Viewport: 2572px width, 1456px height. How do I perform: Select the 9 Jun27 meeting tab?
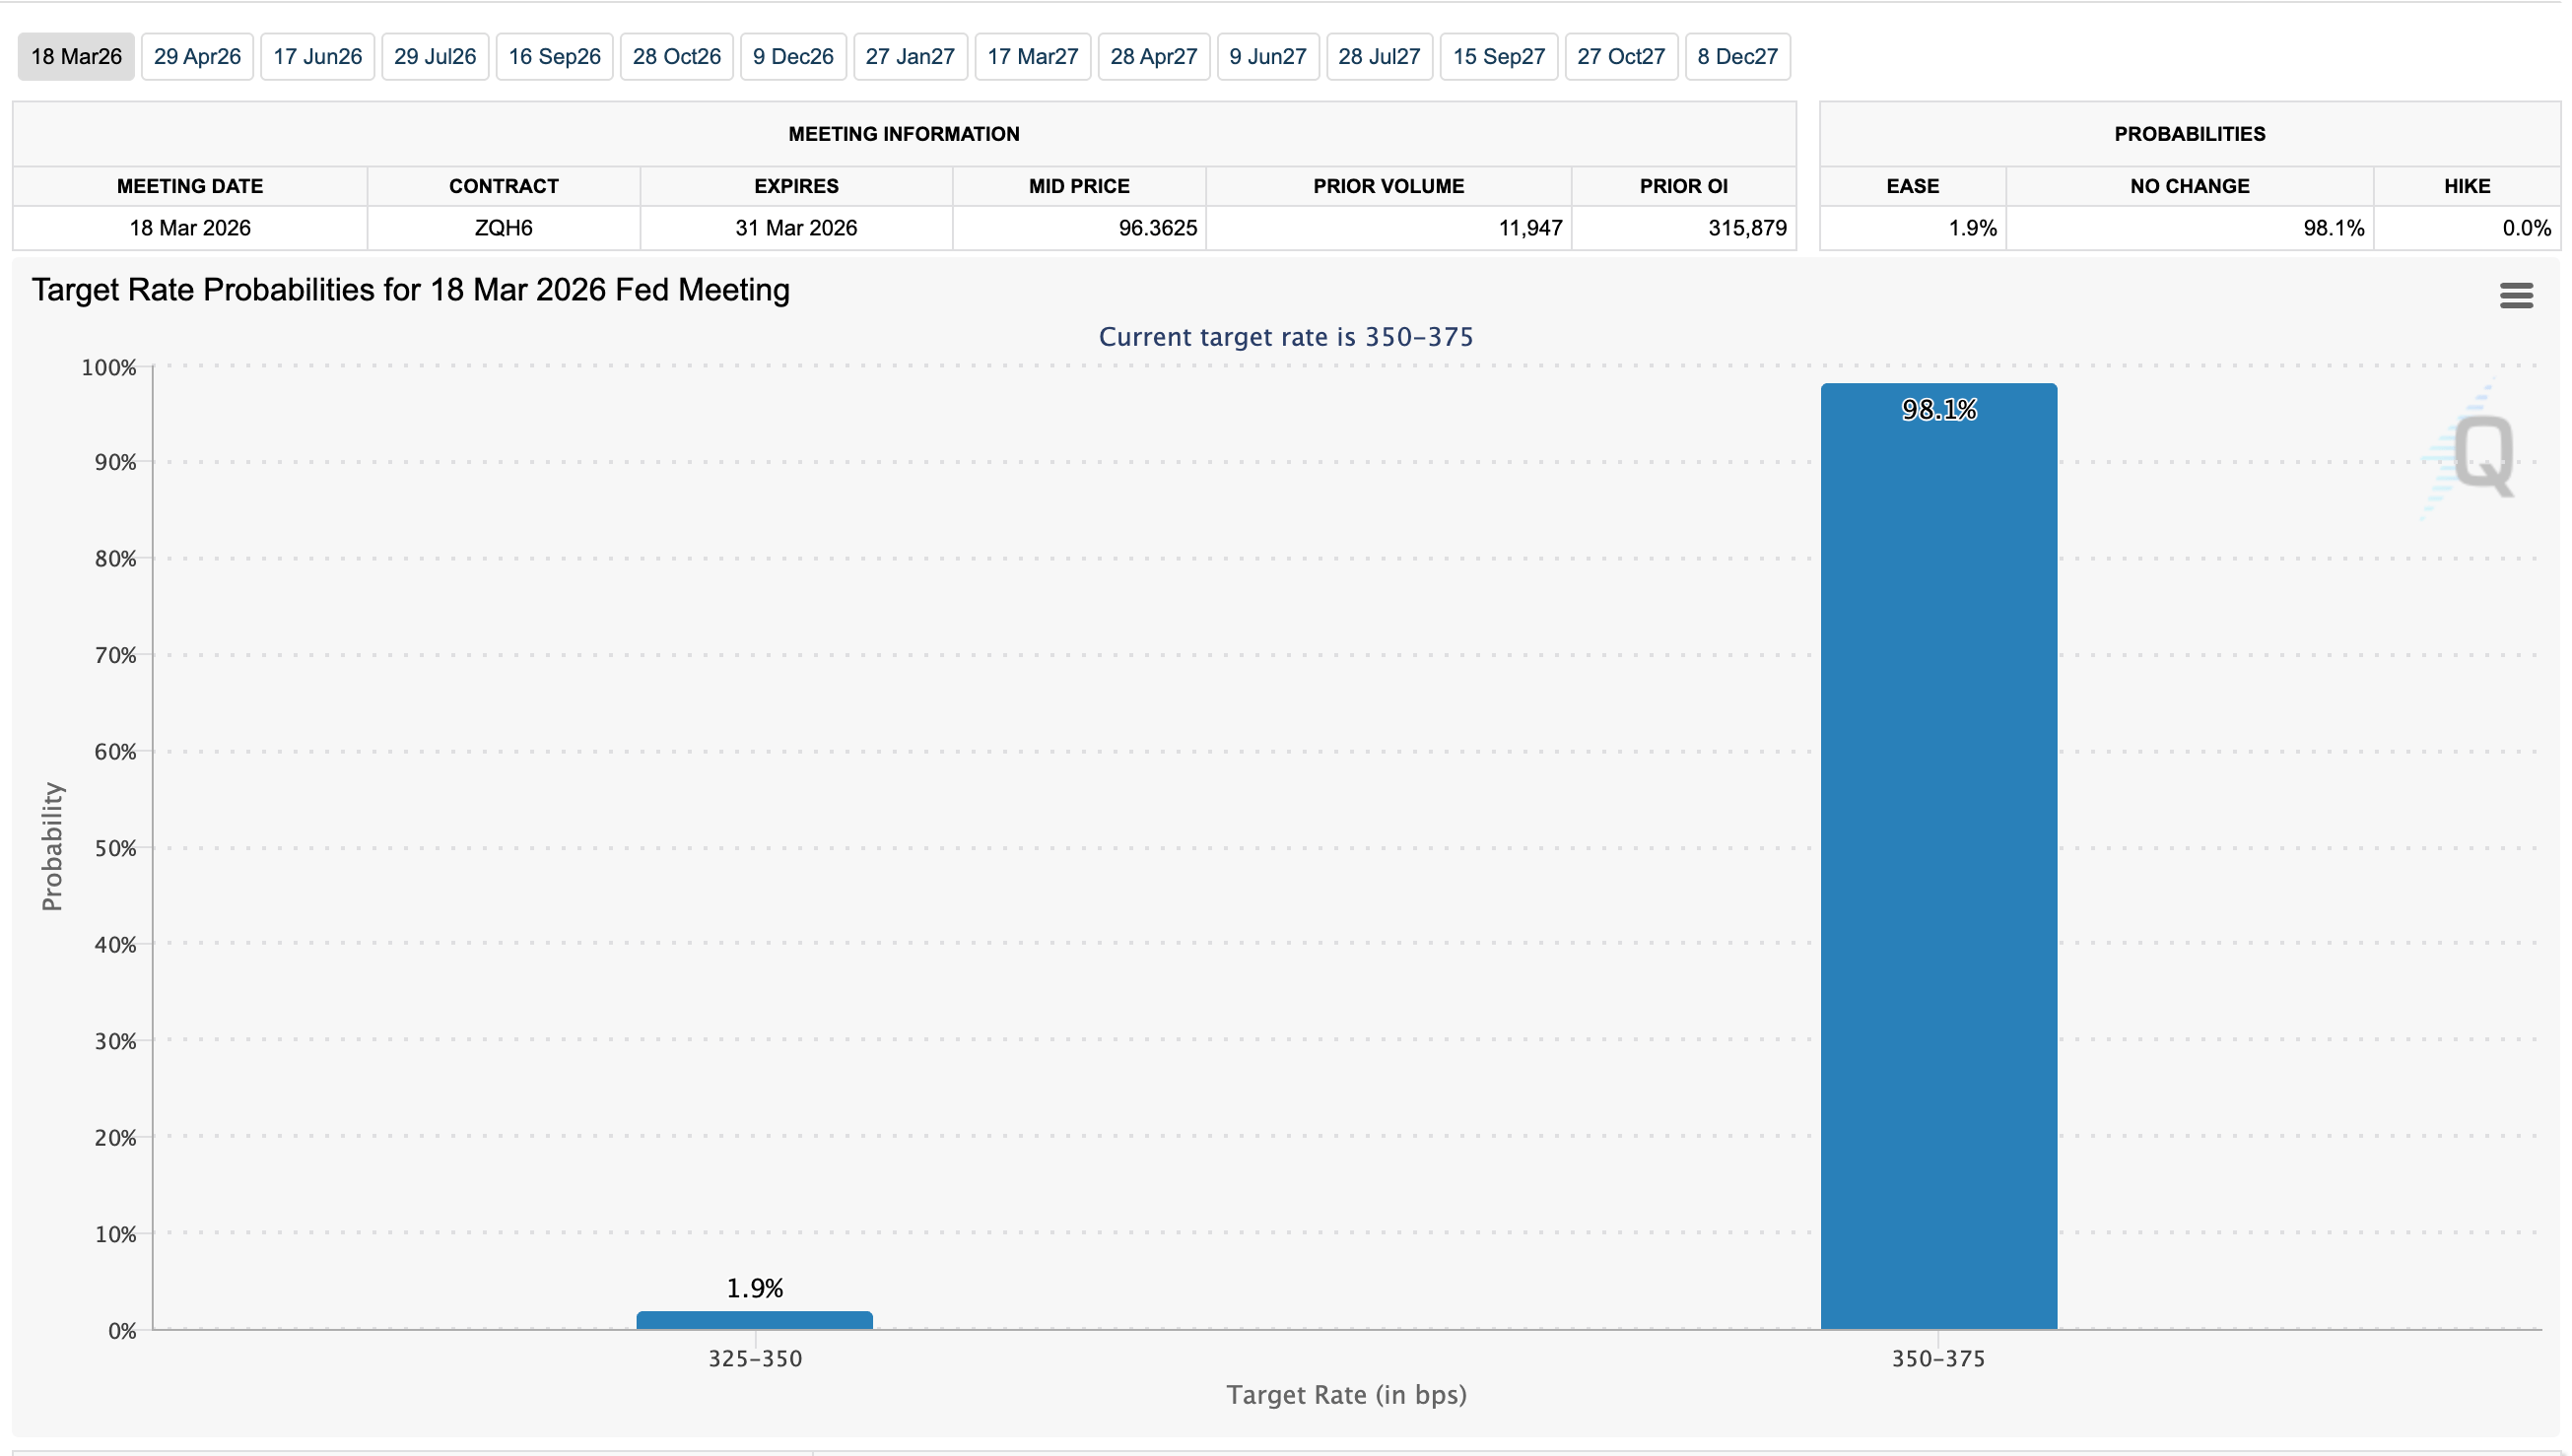coord(1267,57)
